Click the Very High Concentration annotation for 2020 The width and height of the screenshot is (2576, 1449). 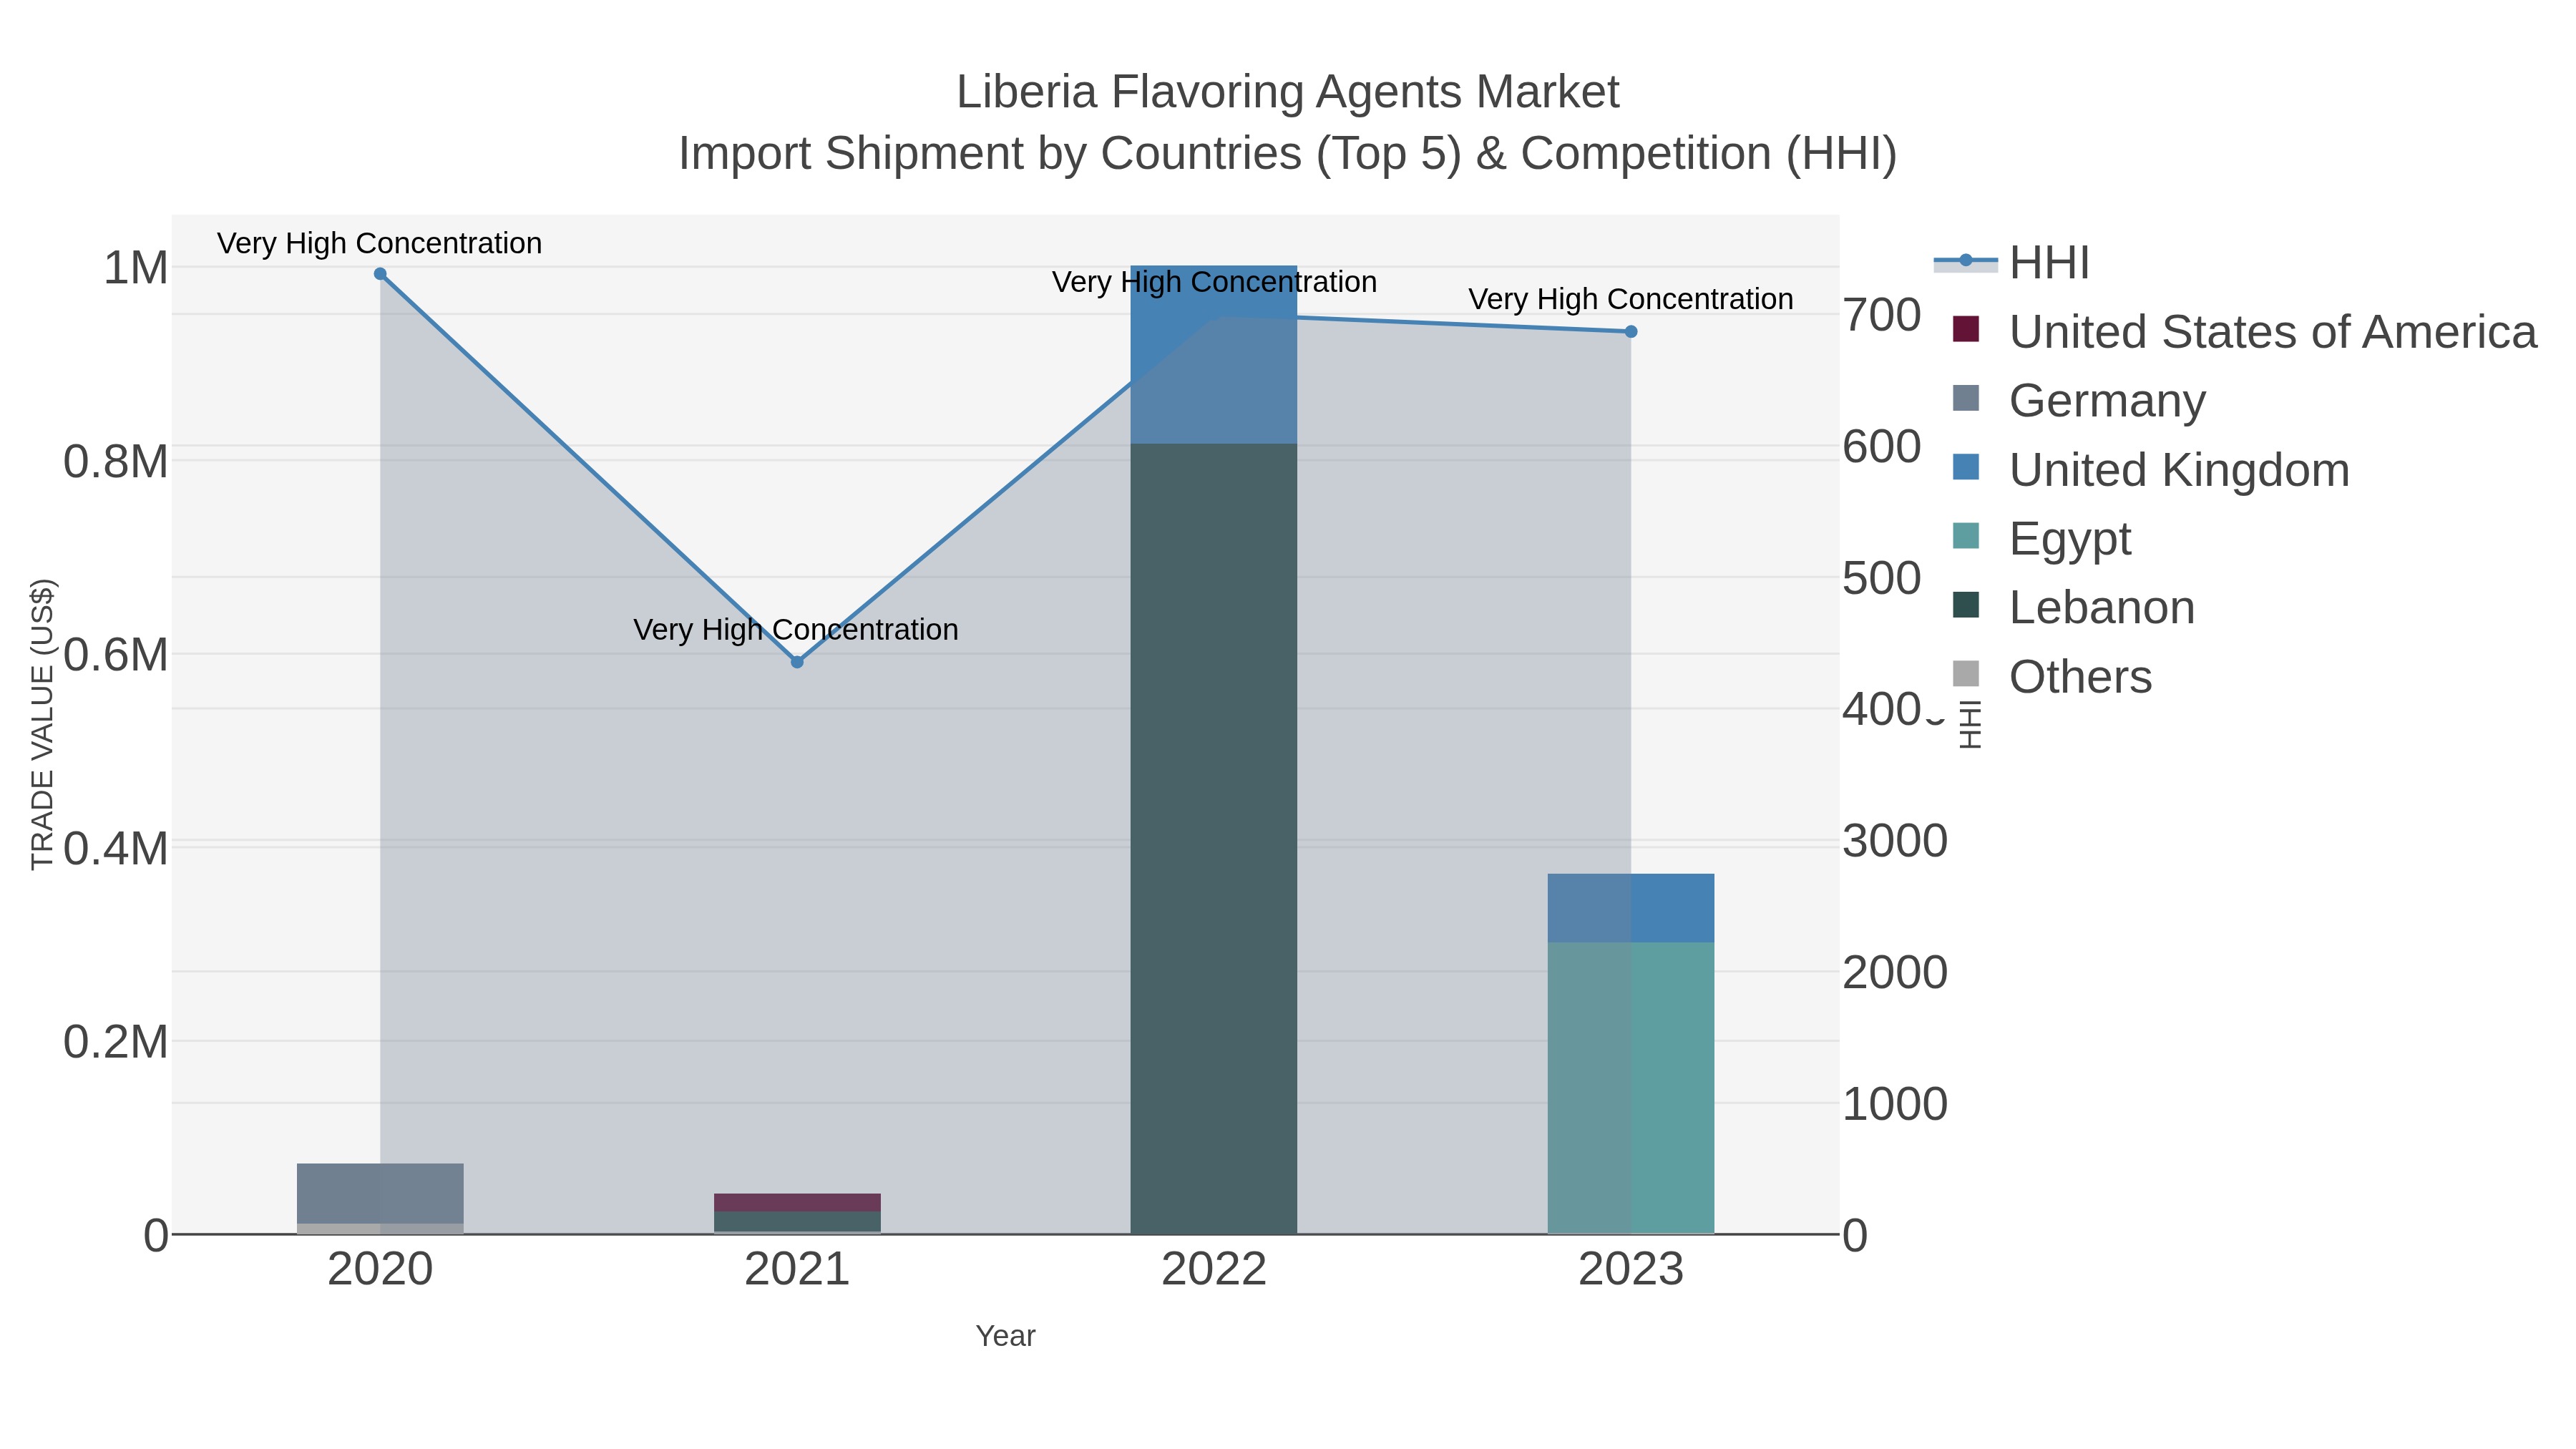380,243
